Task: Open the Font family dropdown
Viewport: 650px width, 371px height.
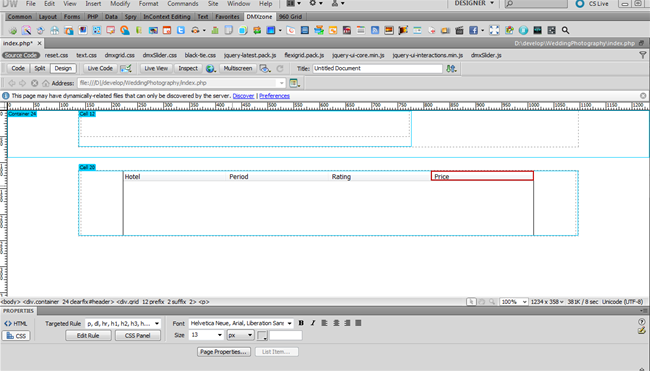Action: click(x=289, y=323)
